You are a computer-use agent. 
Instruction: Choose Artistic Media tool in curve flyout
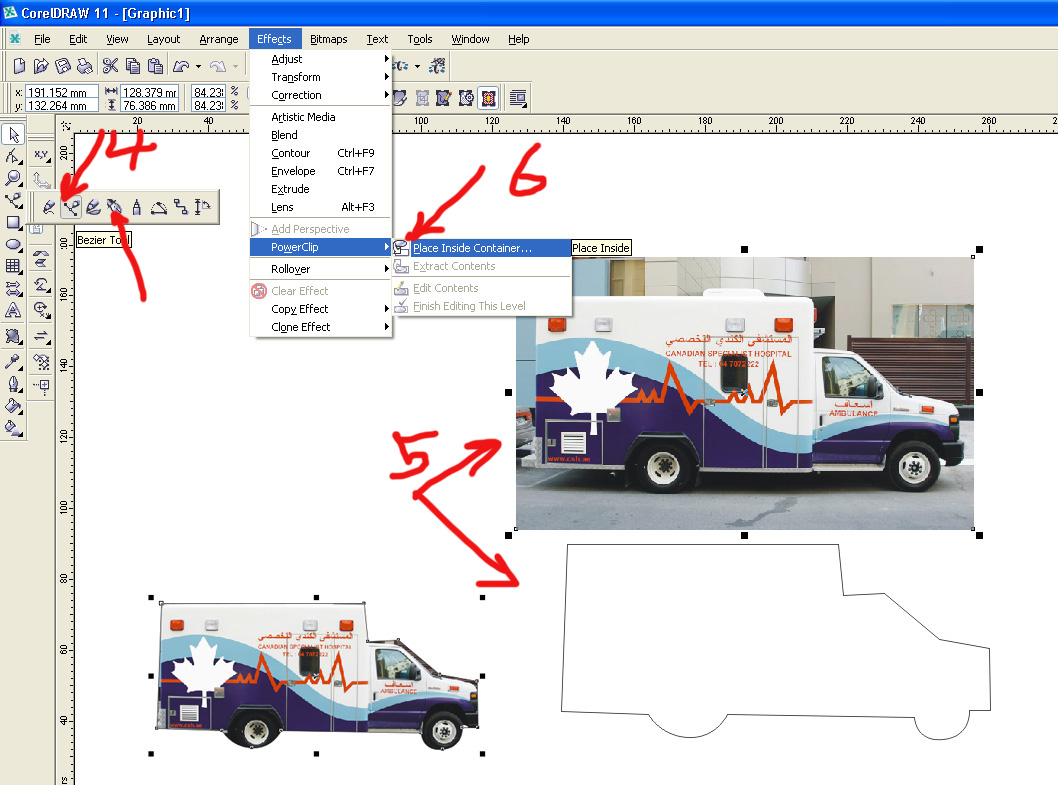tap(93, 207)
